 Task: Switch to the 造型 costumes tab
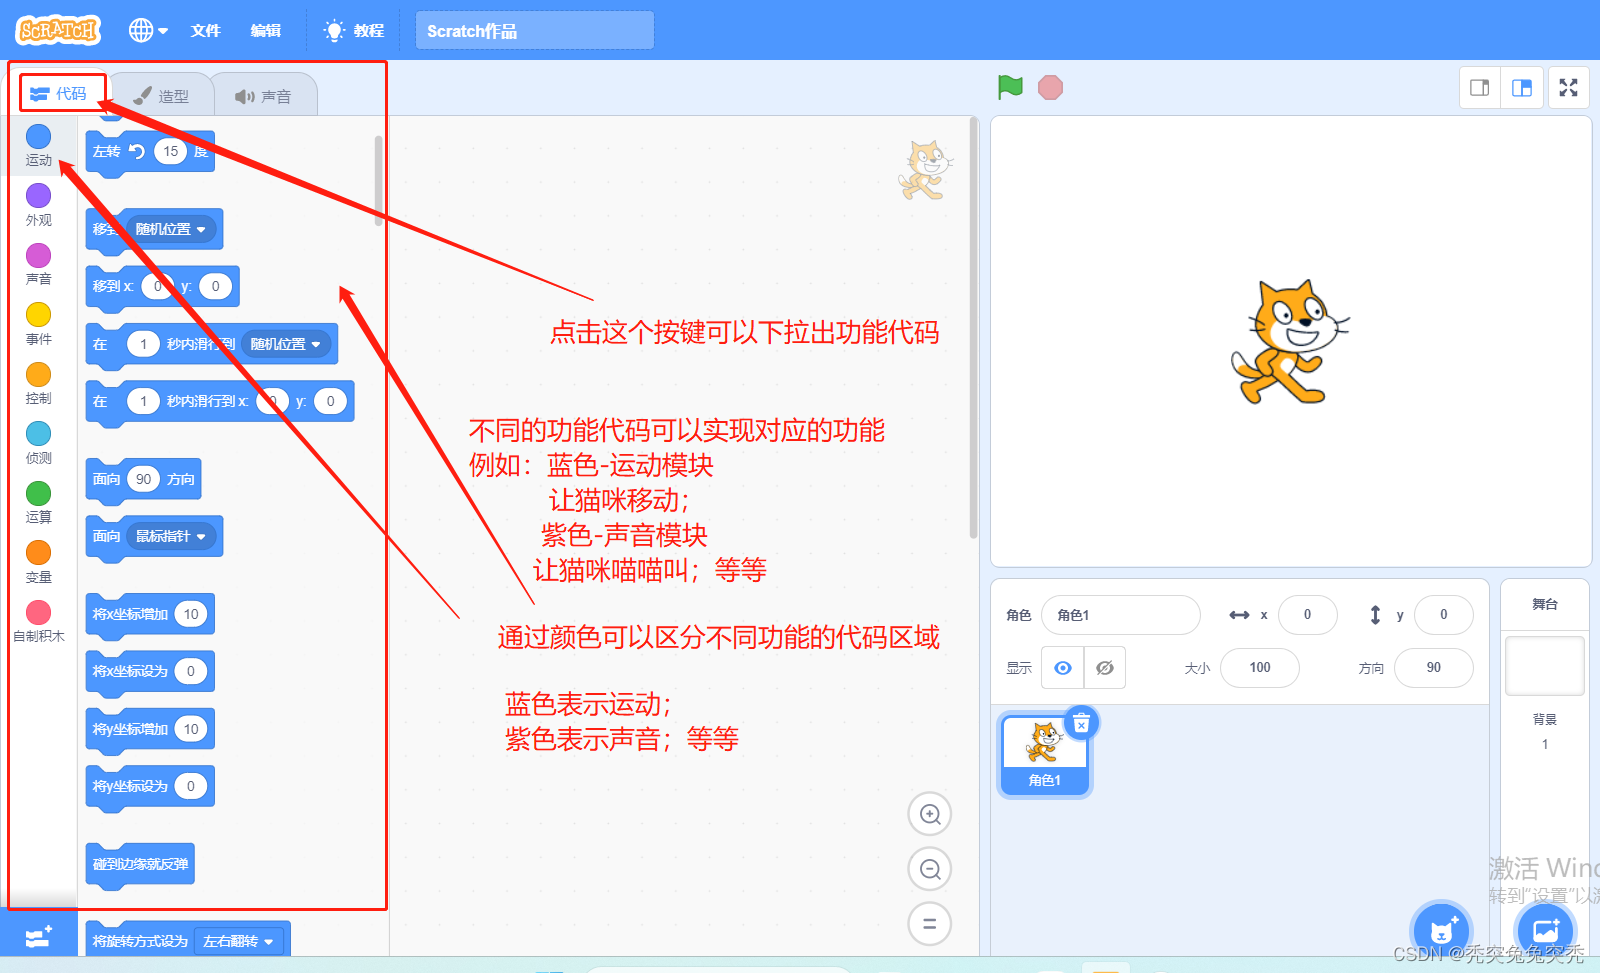point(162,96)
